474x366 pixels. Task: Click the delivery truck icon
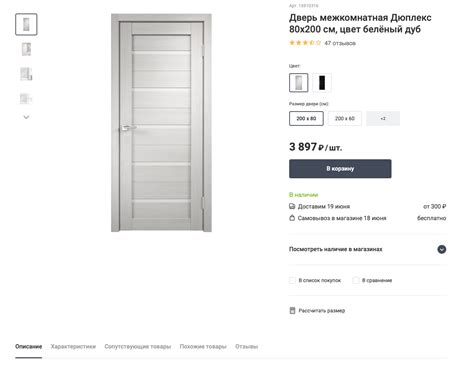(x=292, y=206)
